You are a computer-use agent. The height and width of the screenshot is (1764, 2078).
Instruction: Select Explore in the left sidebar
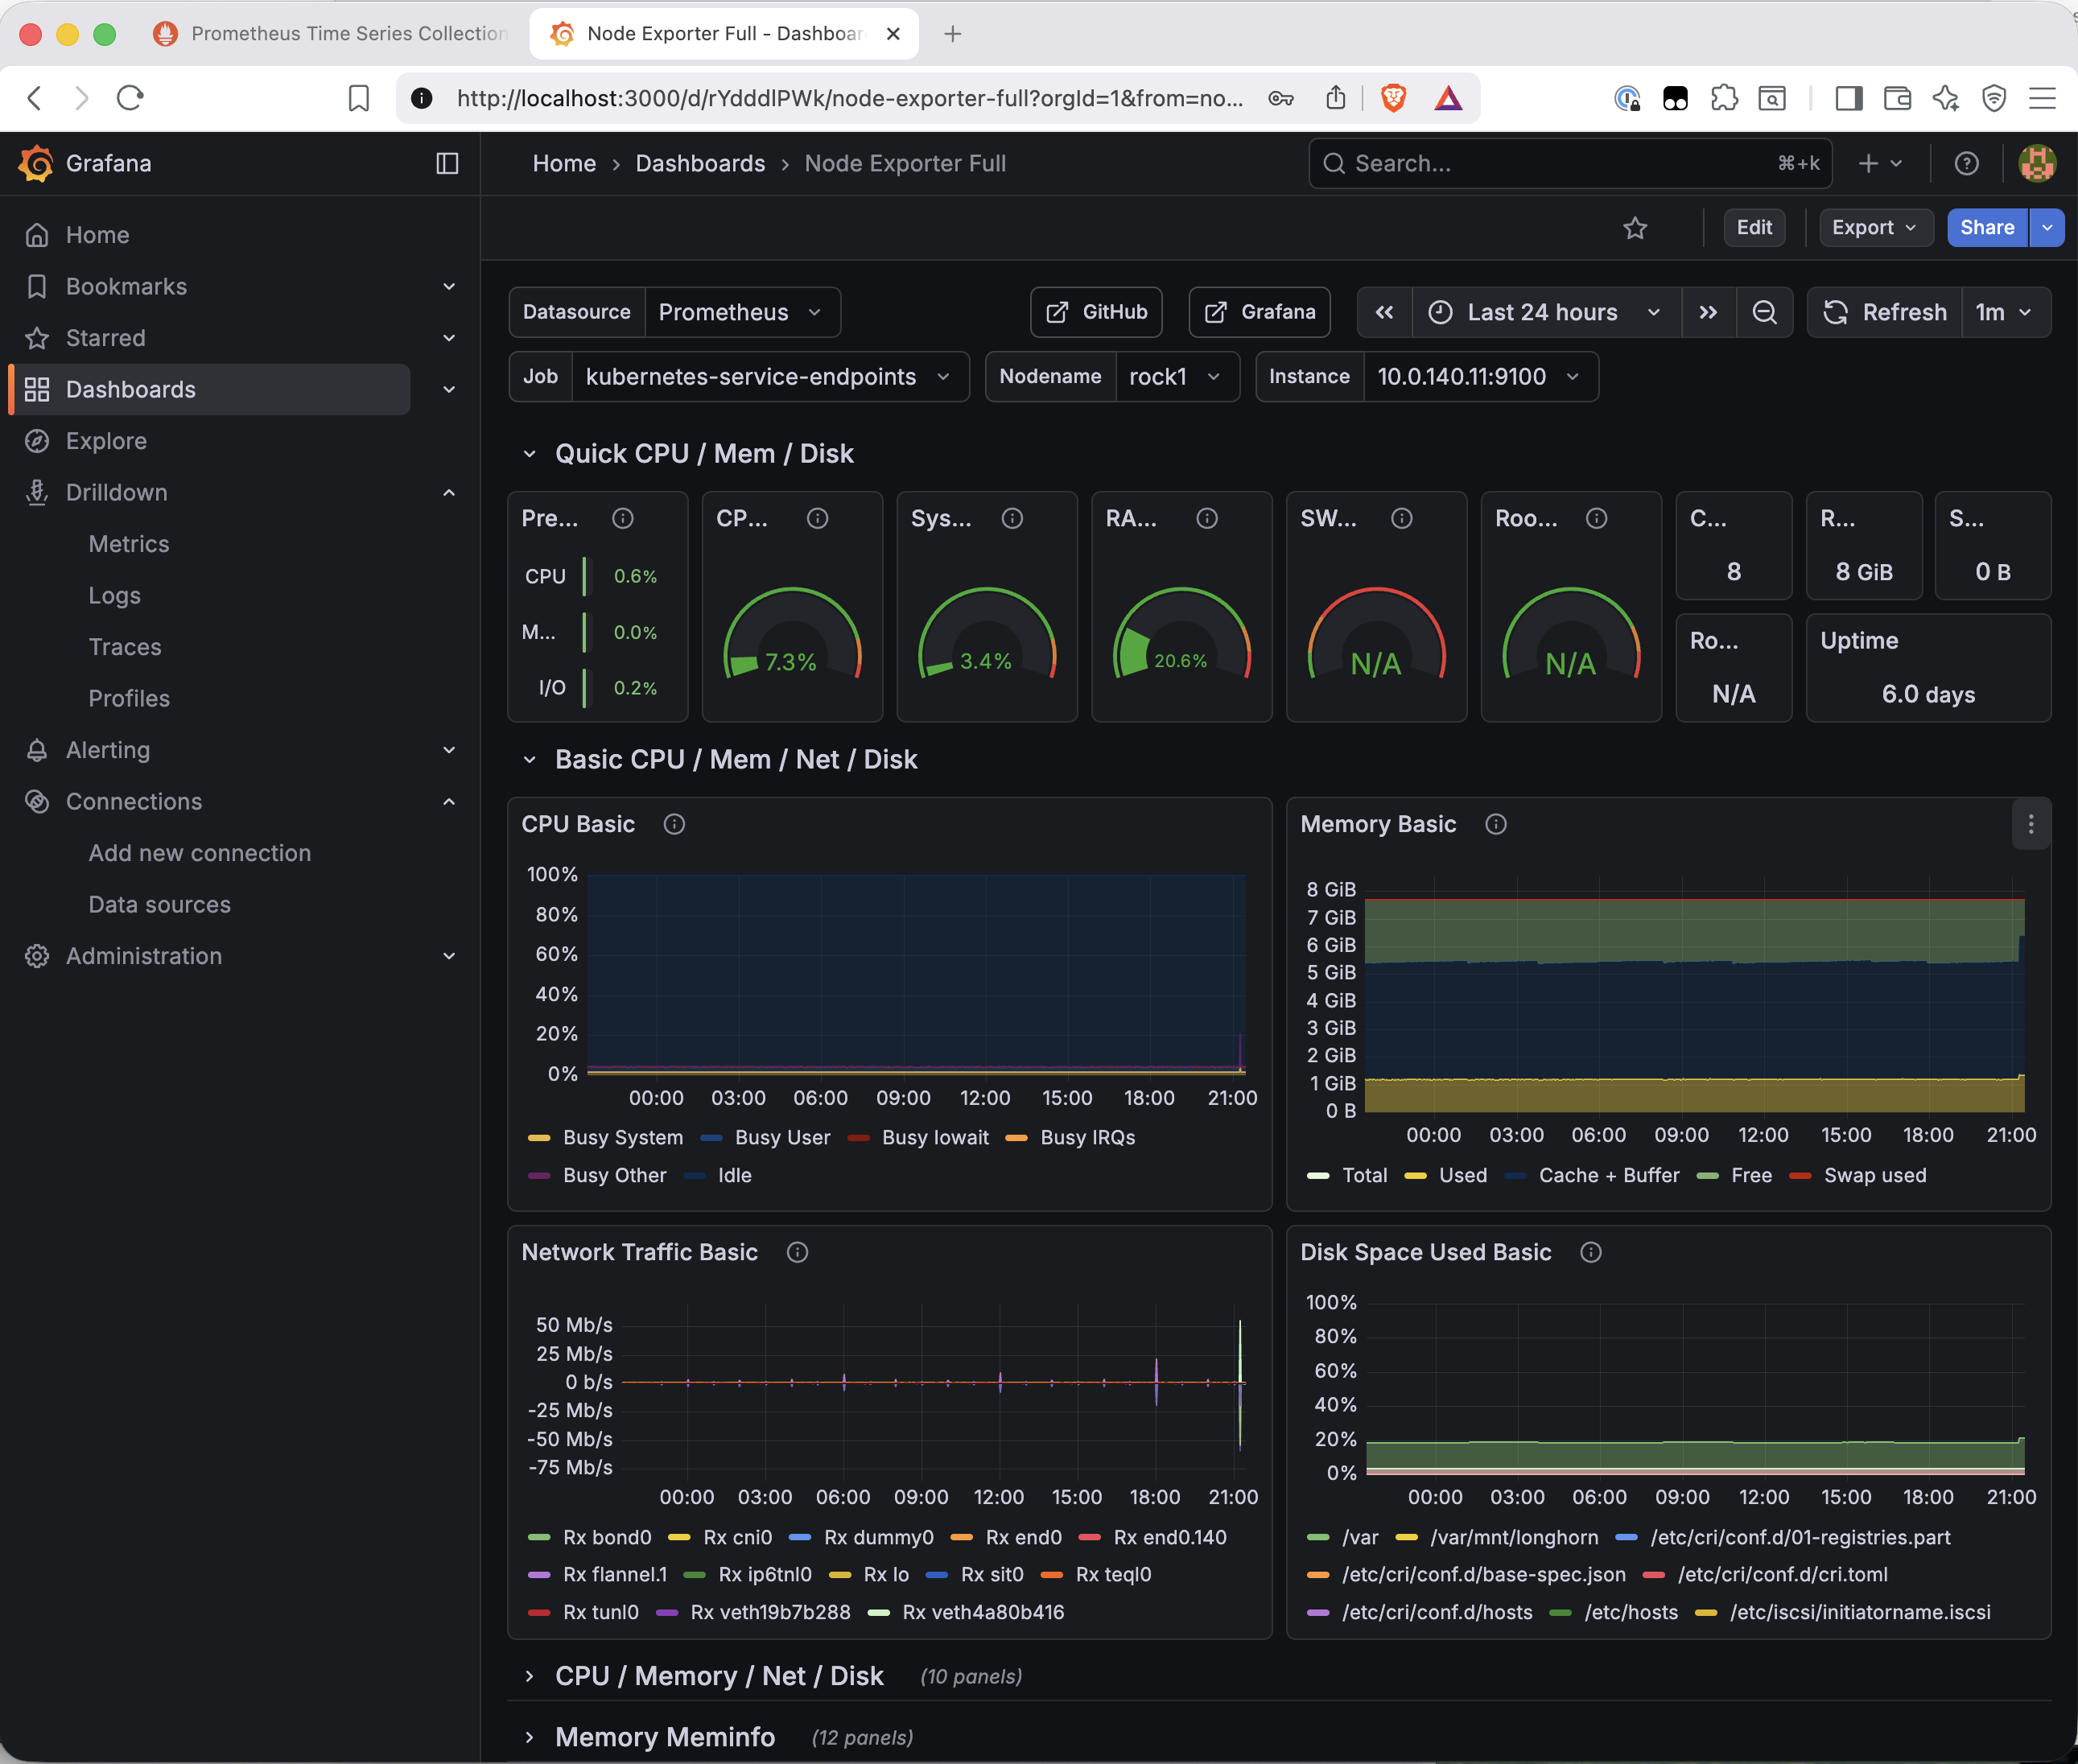coord(106,441)
